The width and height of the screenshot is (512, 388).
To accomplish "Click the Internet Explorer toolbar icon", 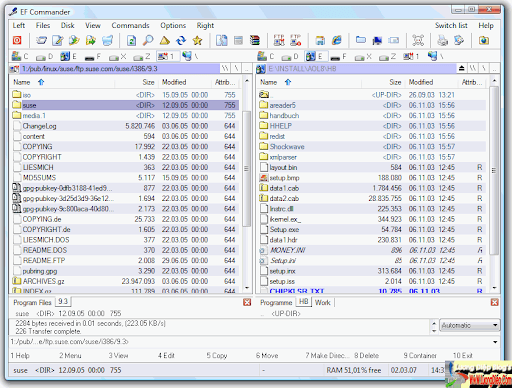I will coord(337,40).
